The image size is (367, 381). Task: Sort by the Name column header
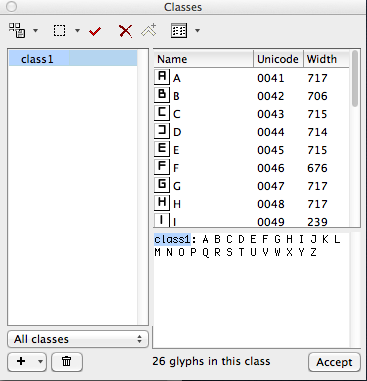click(x=203, y=59)
